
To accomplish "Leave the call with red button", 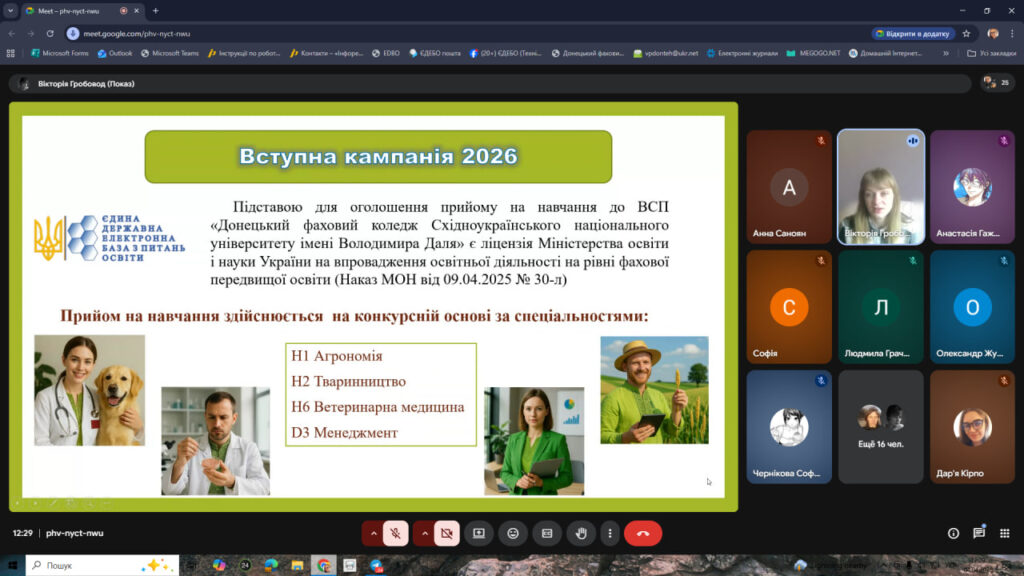I will (x=643, y=533).
